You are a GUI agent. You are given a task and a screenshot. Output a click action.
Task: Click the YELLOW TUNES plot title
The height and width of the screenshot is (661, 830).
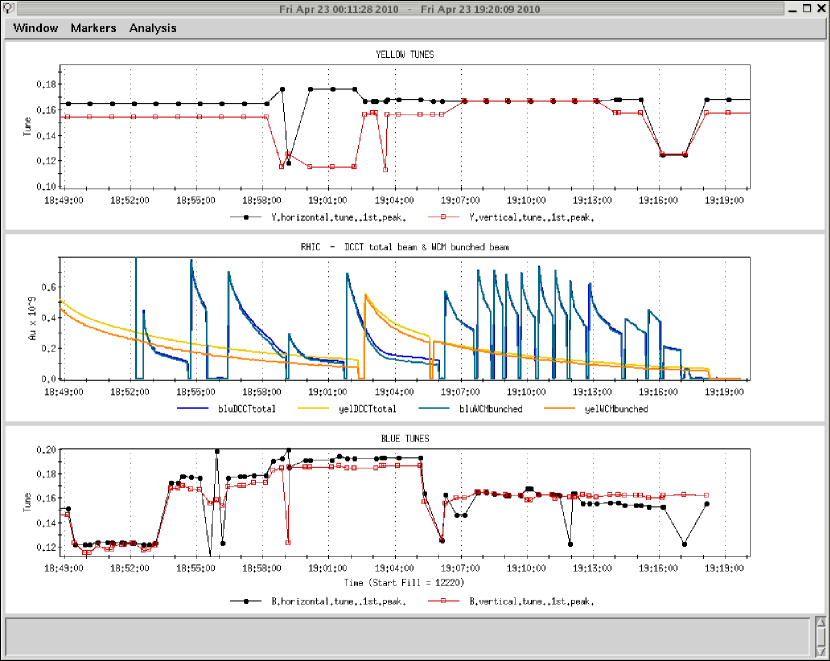[x=404, y=54]
